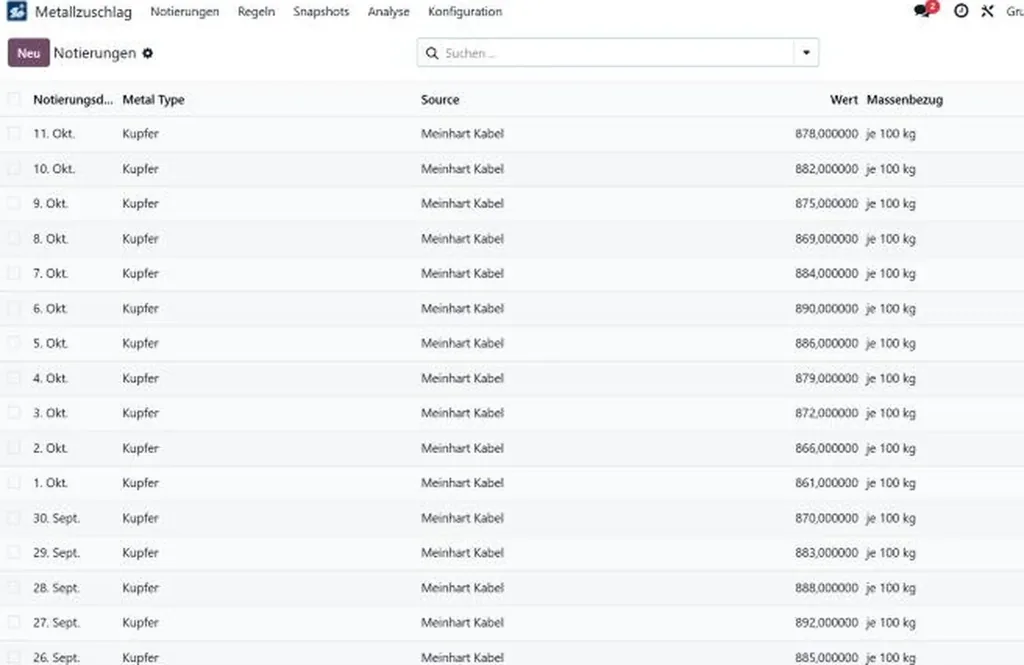The image size is (1024, 665).
Task: Open the Snapshots menu item
Action: [x=321, y=11]
